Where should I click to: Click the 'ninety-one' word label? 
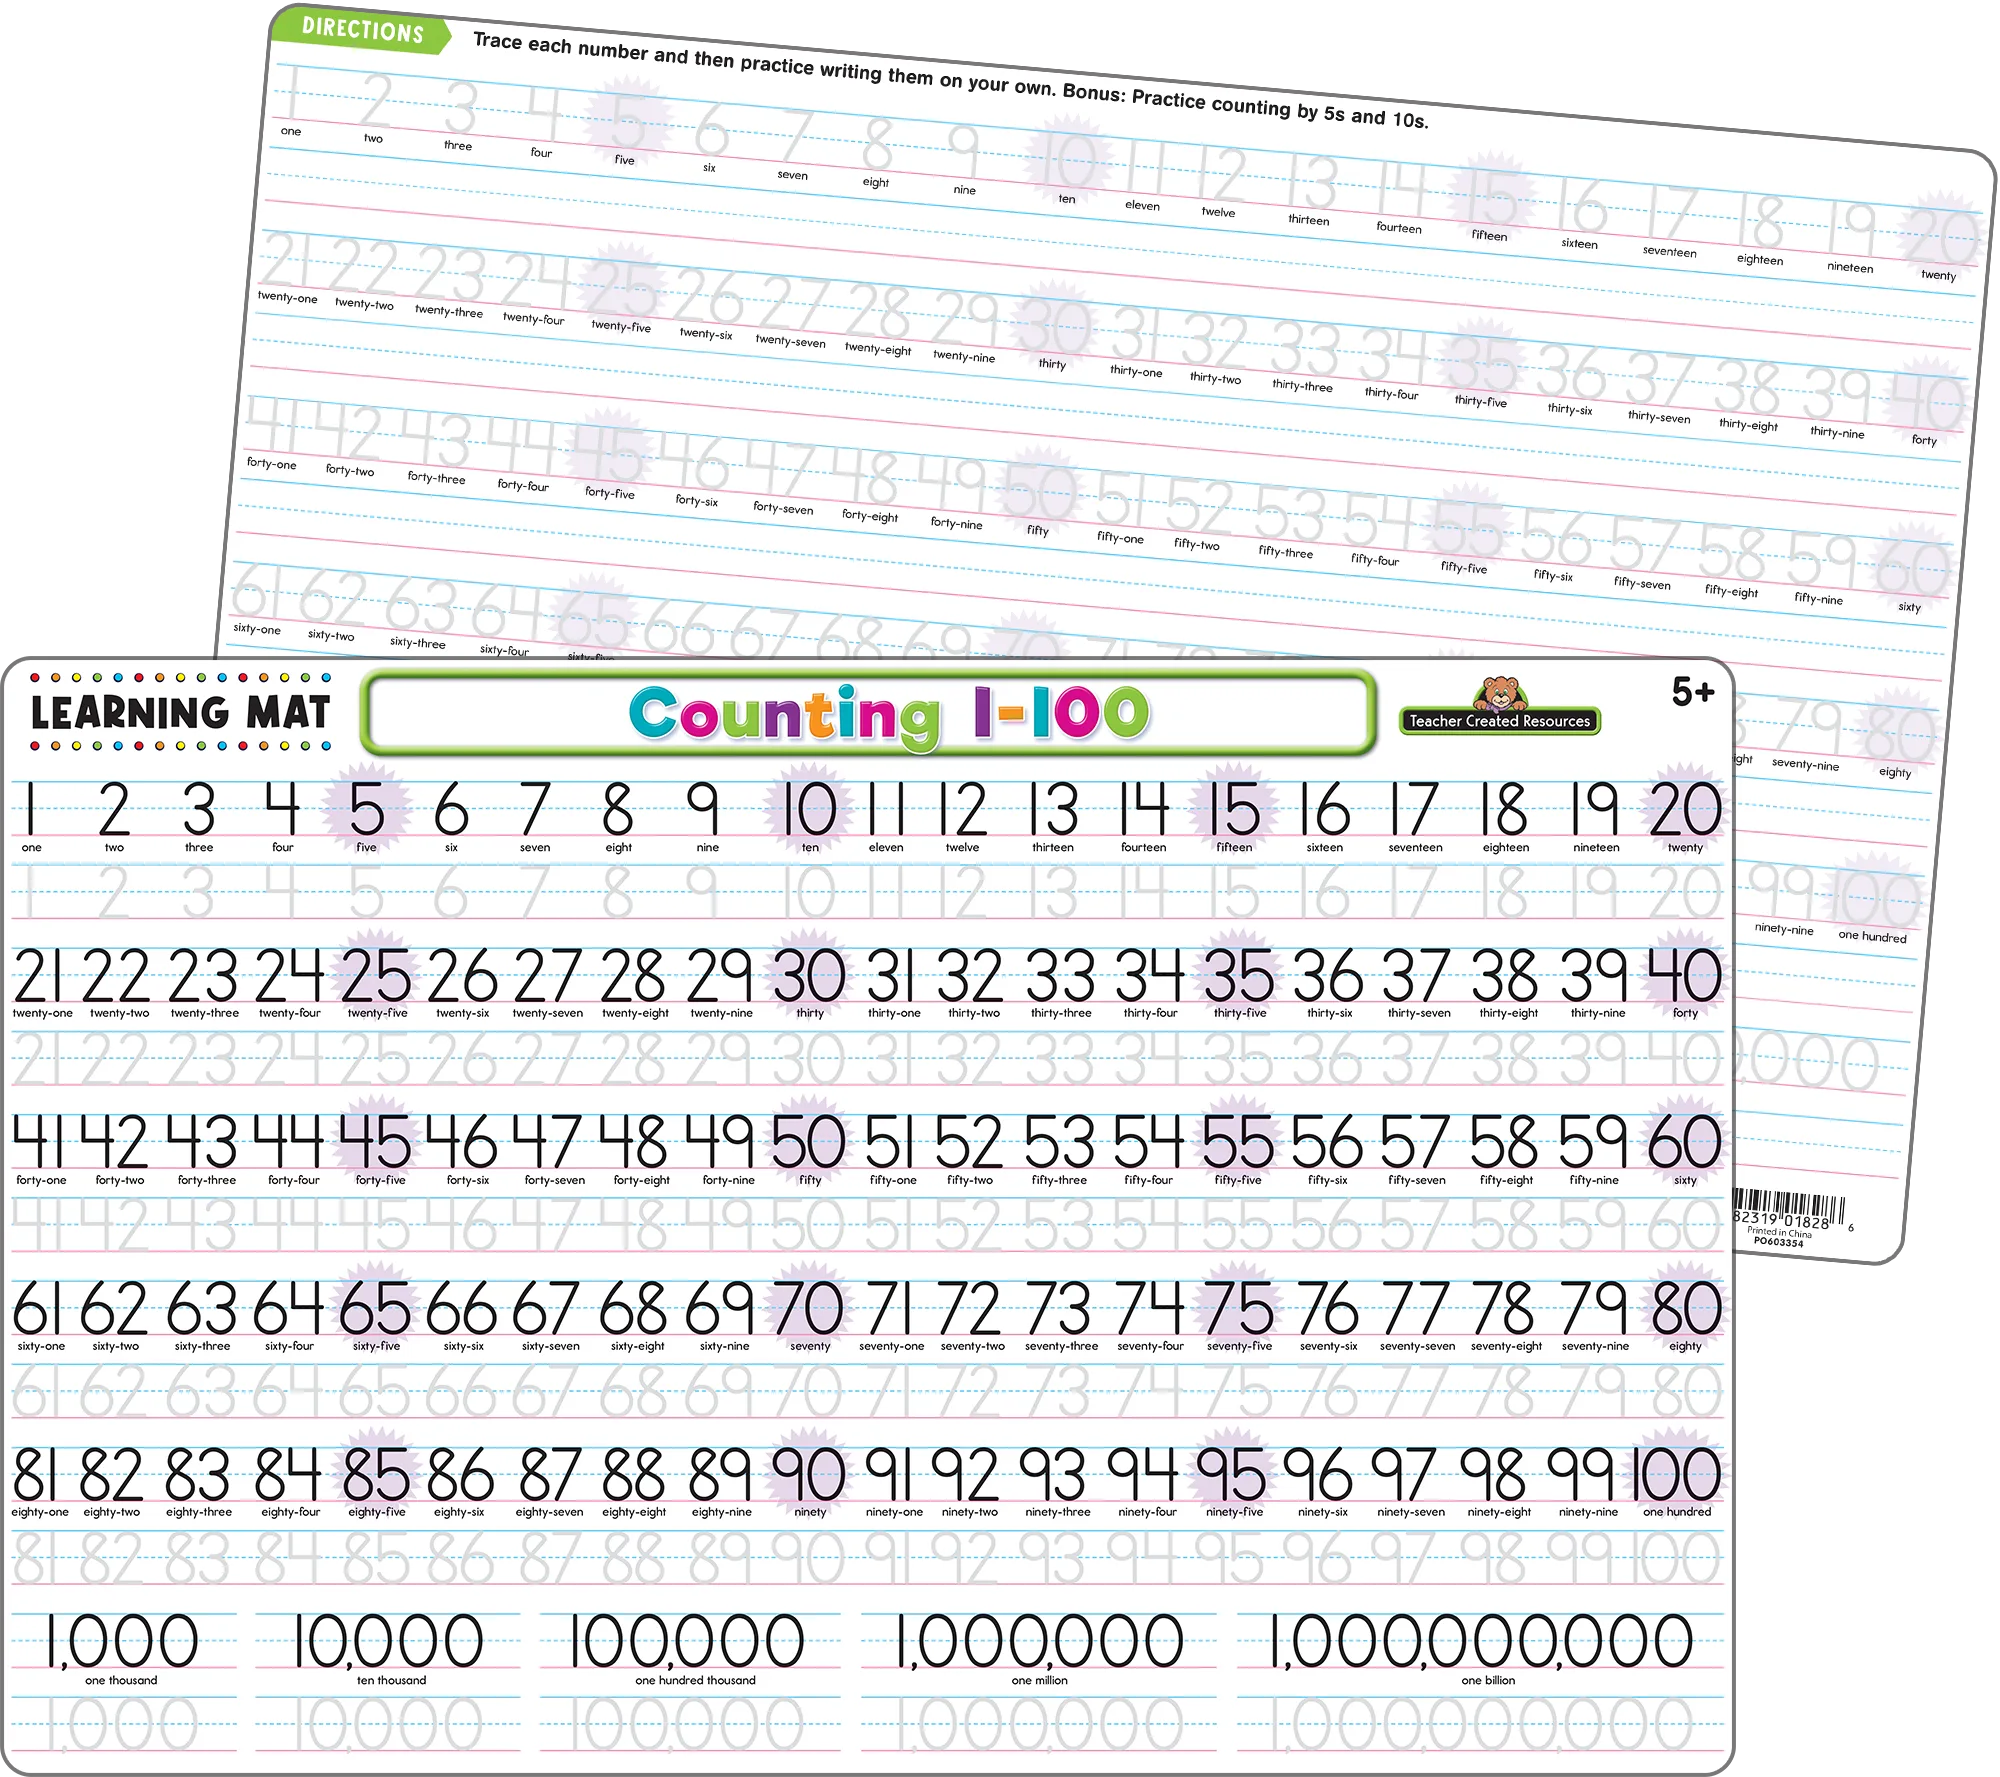[x=894, y=1512]
